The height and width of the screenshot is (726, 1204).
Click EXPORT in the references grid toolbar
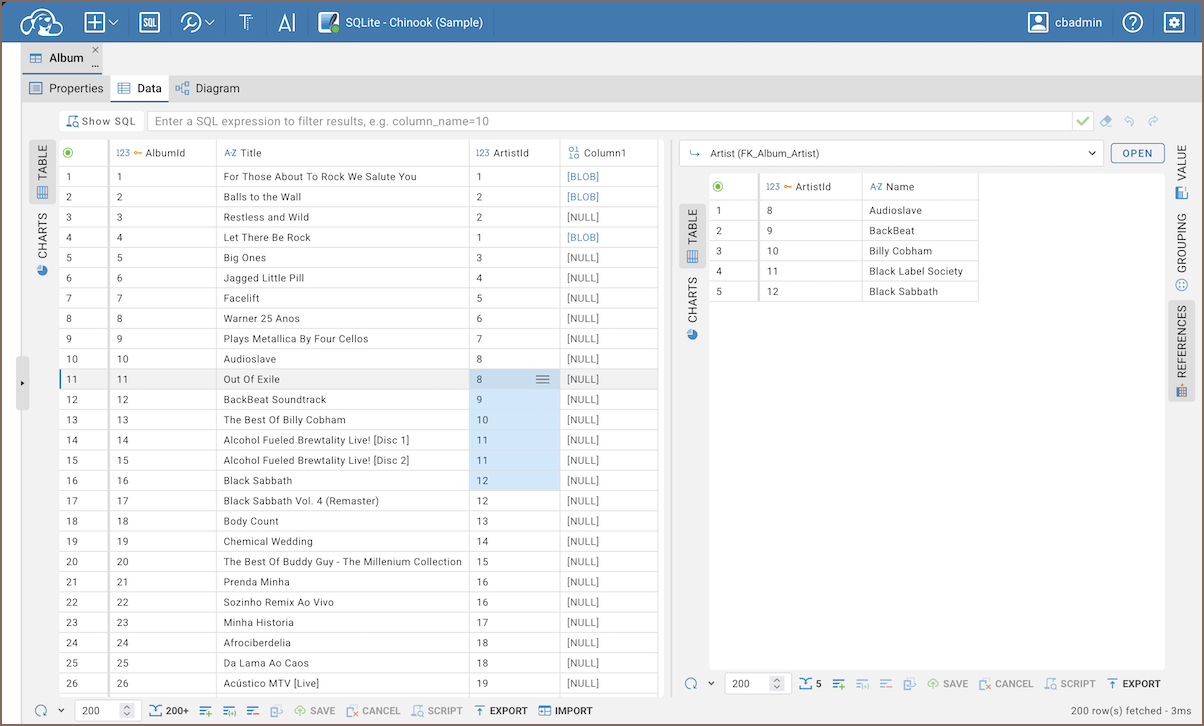click(1134, 684)
